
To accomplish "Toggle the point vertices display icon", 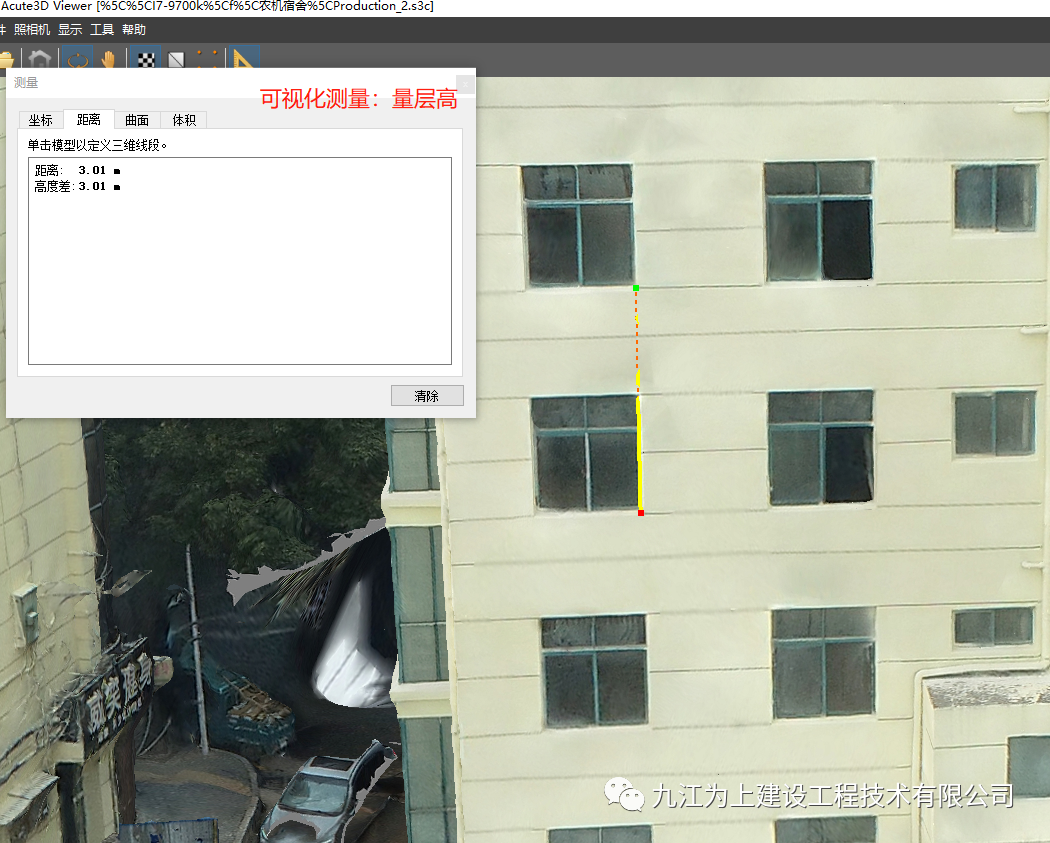I will point(208,60).
